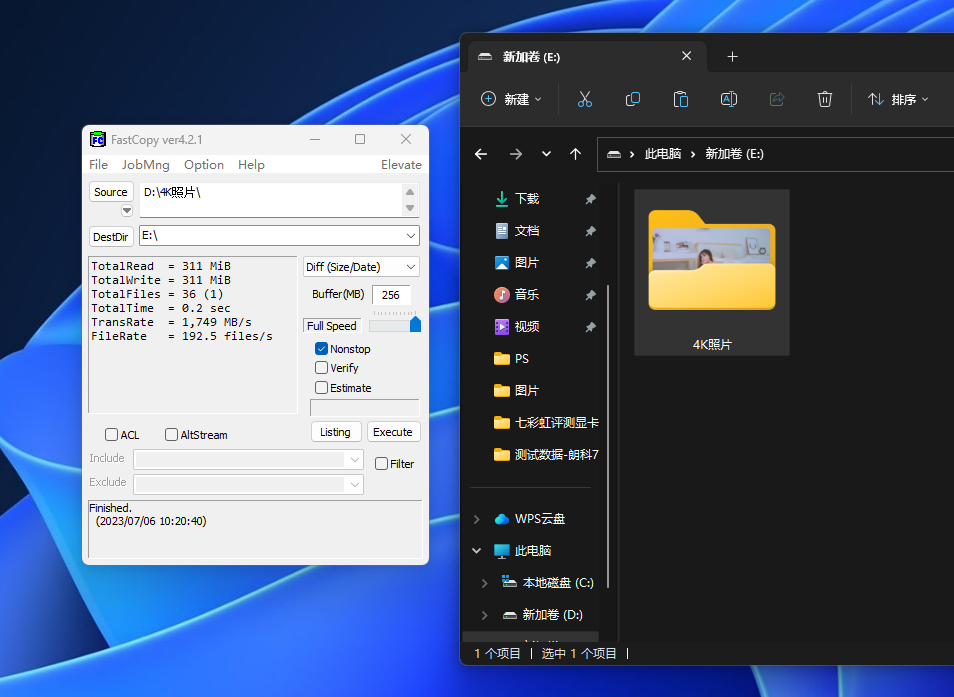Open the pinned 图片 library in sidebar
The height and width of the screenshot is (697, 954).
[x=527, y=263]
